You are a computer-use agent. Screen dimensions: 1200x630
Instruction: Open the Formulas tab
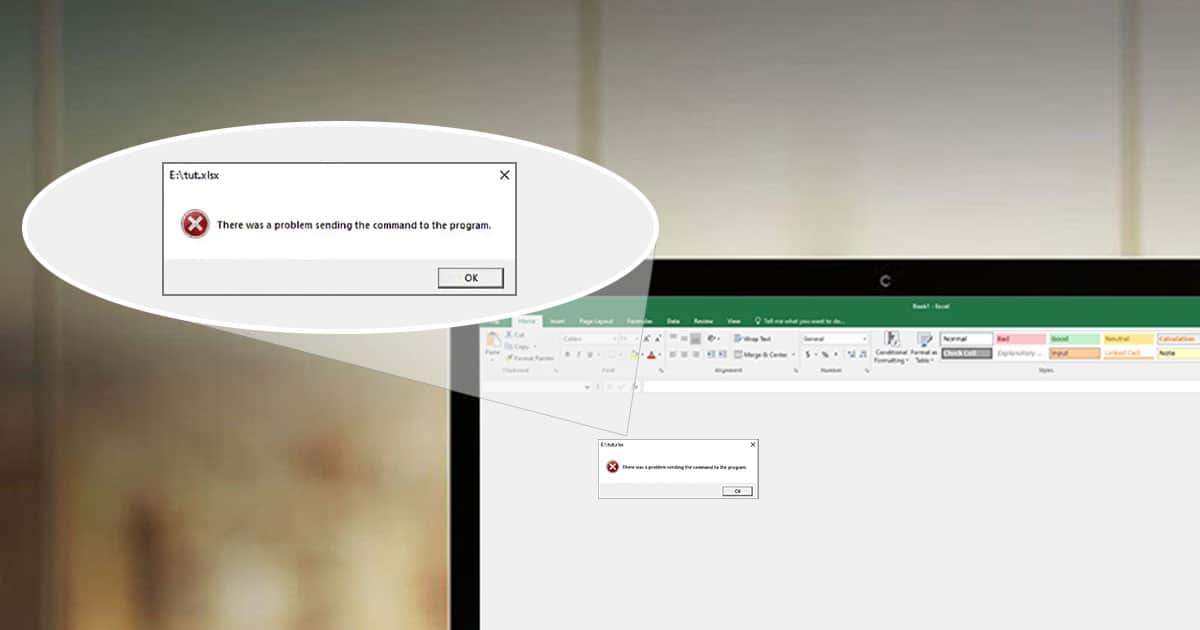[x=640, y=321]
